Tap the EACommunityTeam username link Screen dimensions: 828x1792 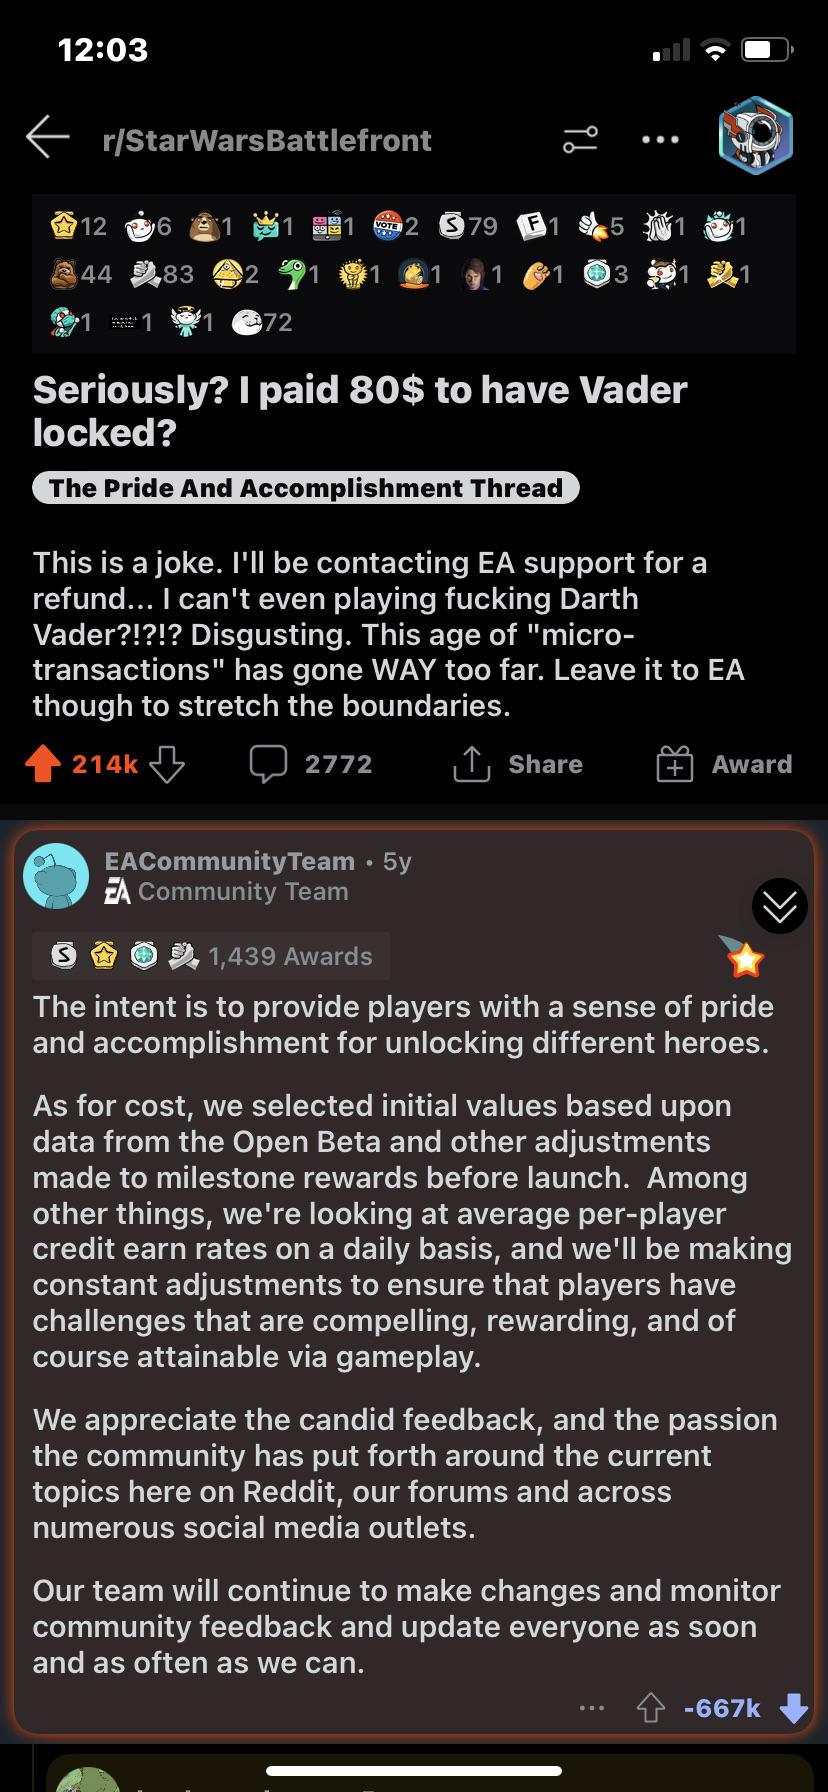(228, 860)
